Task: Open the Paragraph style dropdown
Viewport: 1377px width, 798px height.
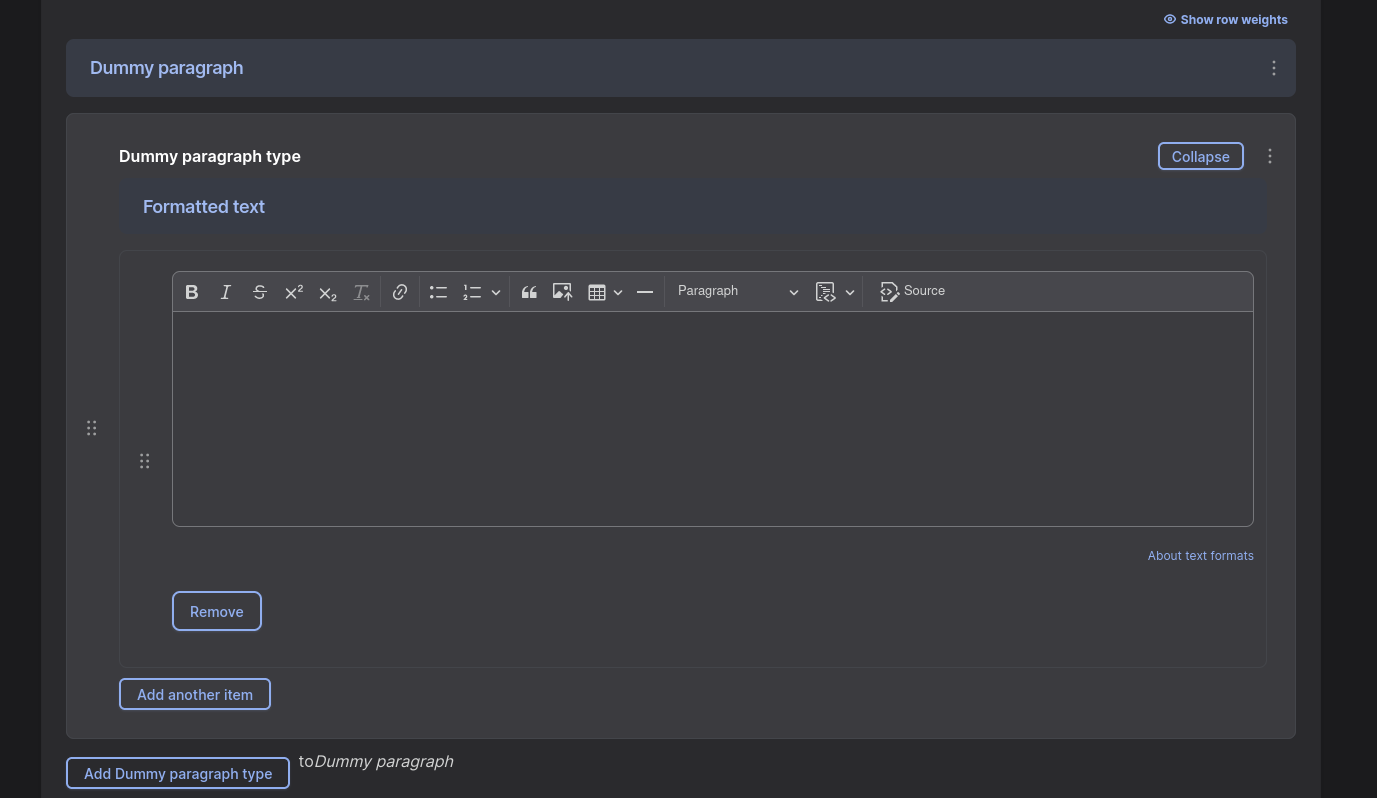Action: pyautogui.click(x=737, y=291)
